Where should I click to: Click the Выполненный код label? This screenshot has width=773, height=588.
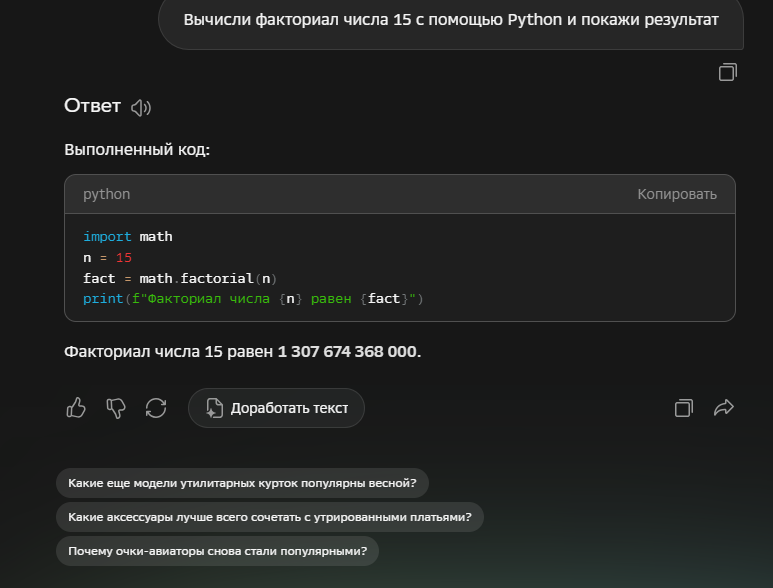(x=137, y=150)
